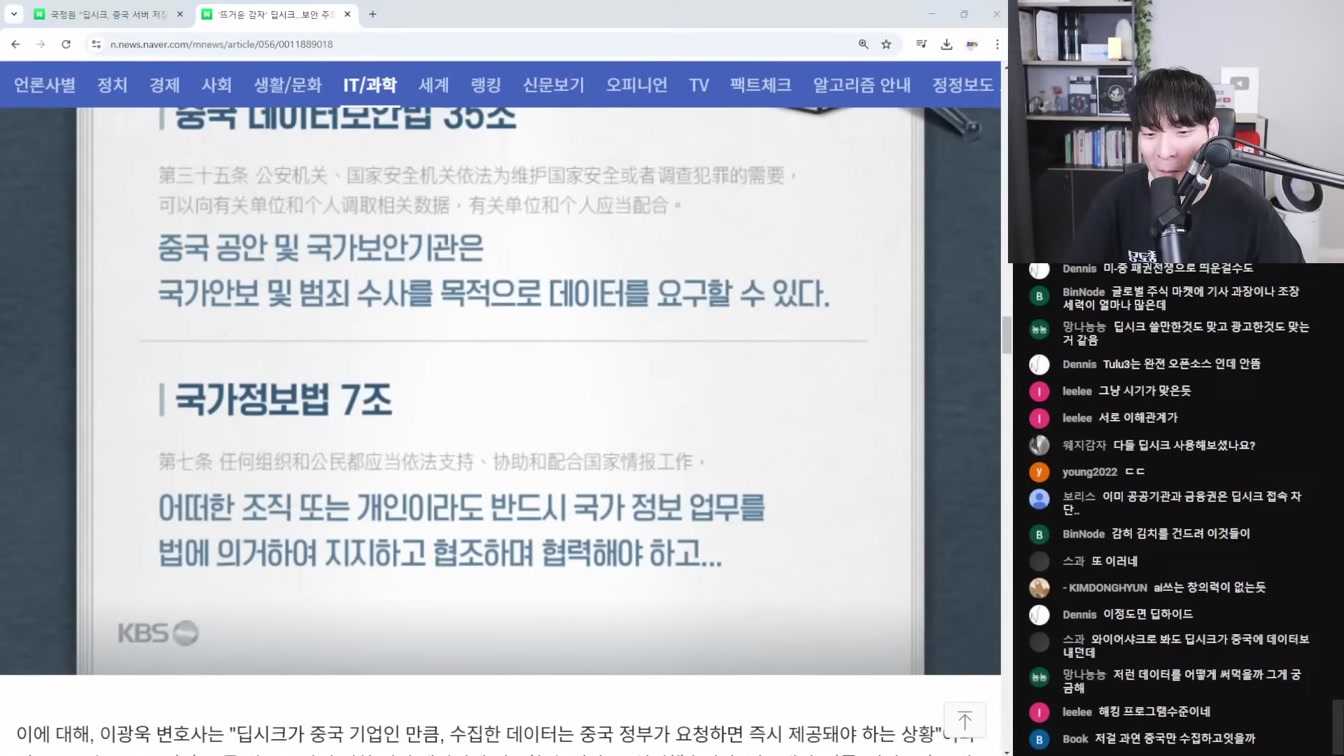Click the zoom magnifier icon in address bar
This screenshot has width=1344, height=756.
coord(863,44)
